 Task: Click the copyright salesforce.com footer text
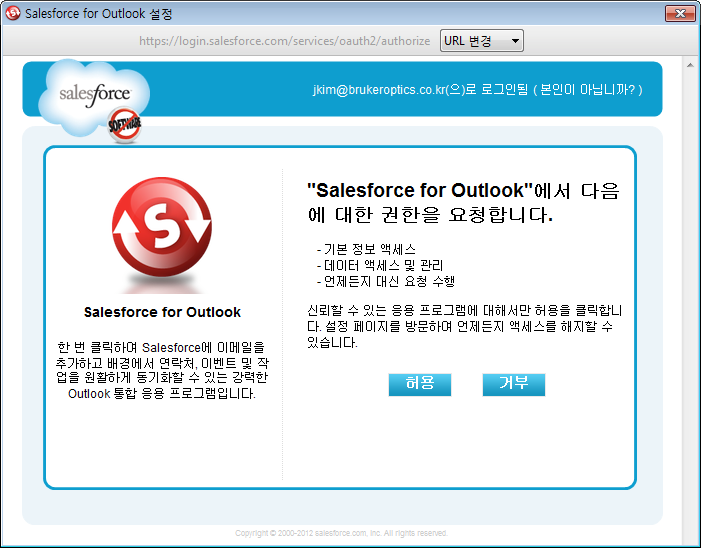341,533
